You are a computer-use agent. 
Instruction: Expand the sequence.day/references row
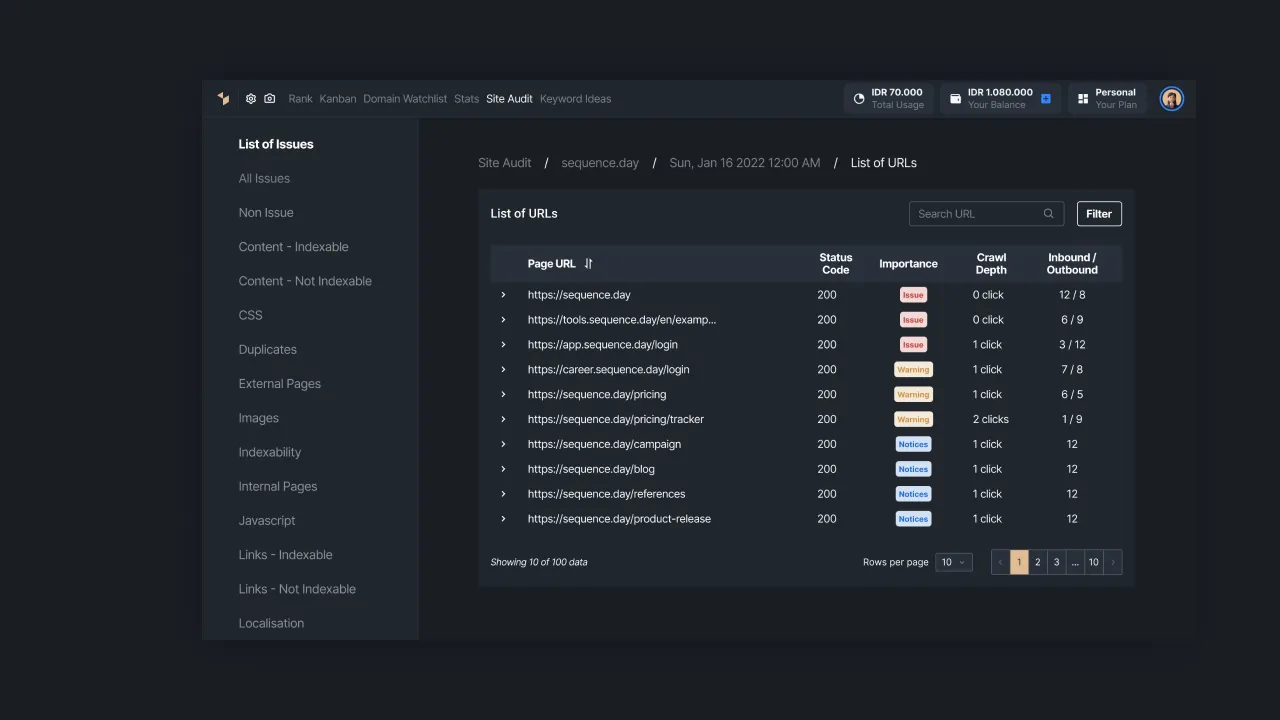click(503, 494)
